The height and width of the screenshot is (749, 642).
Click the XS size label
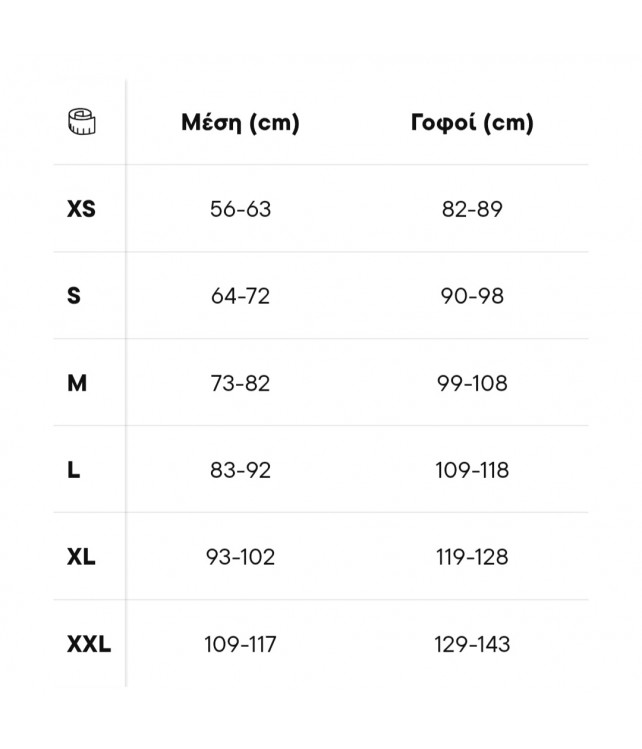tap(81, 209)
